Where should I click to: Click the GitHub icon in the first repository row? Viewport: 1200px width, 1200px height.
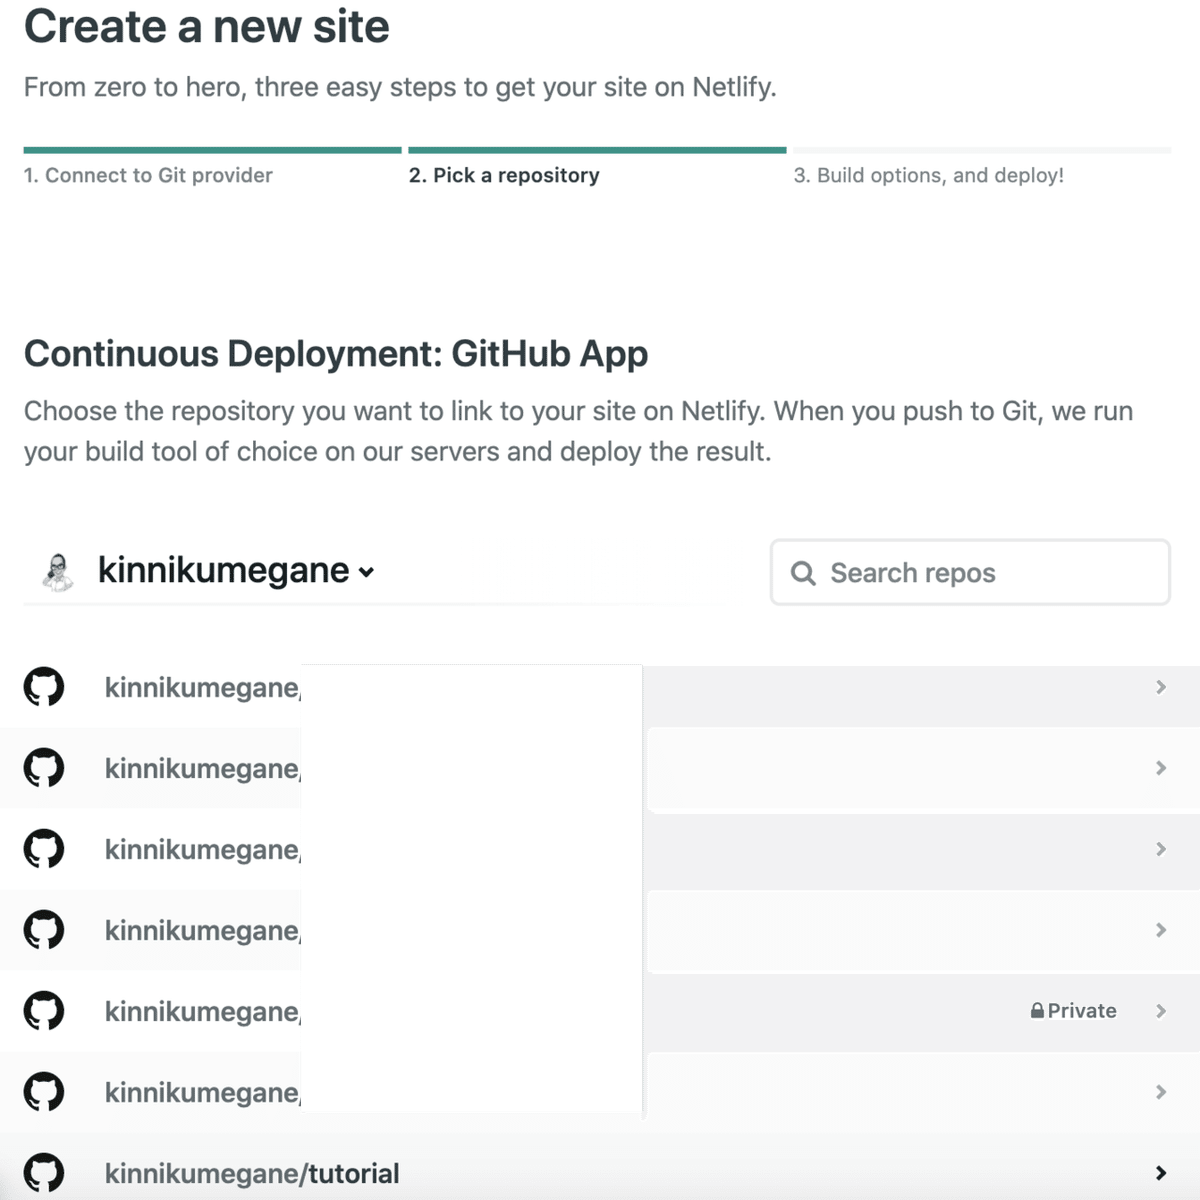tap(44, 687)
